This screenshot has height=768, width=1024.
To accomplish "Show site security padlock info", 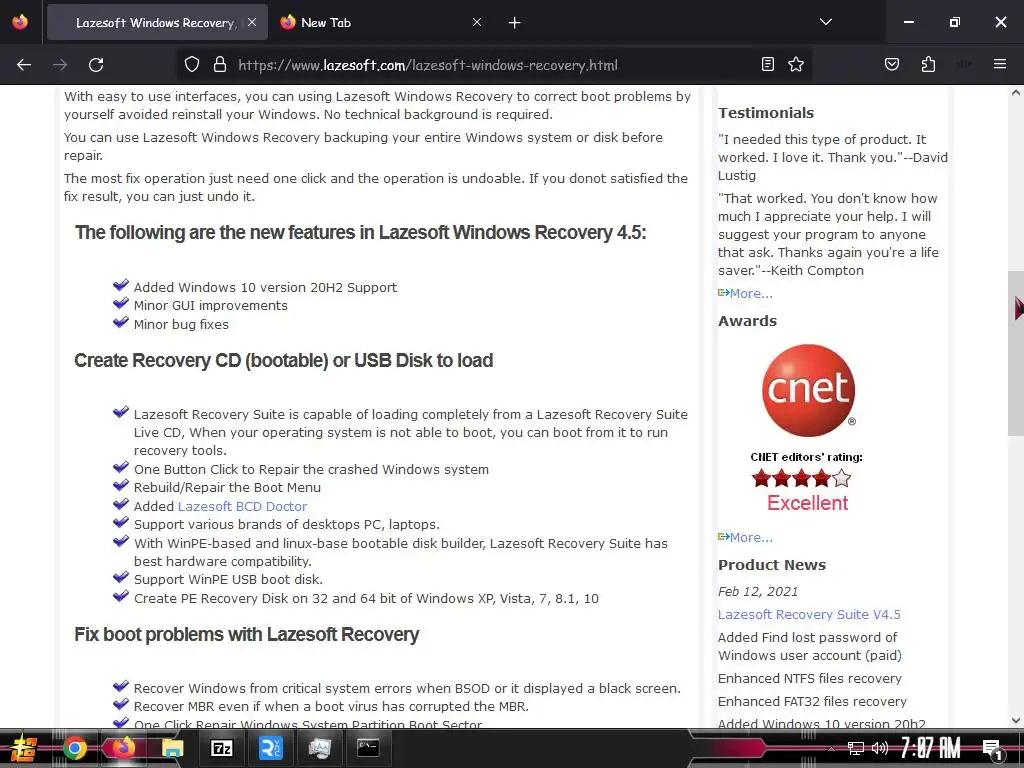I will click(x=220, y=64).
